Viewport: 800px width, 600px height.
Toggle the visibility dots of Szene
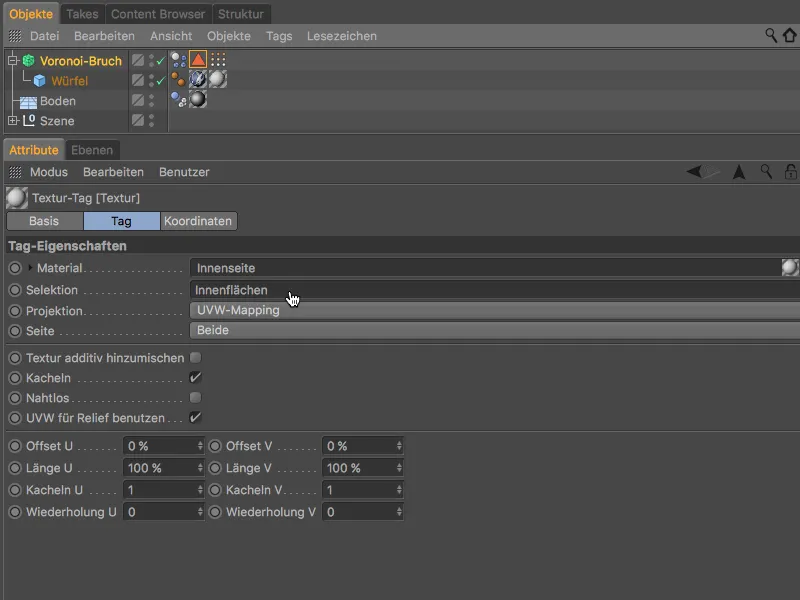pos(152,120)
